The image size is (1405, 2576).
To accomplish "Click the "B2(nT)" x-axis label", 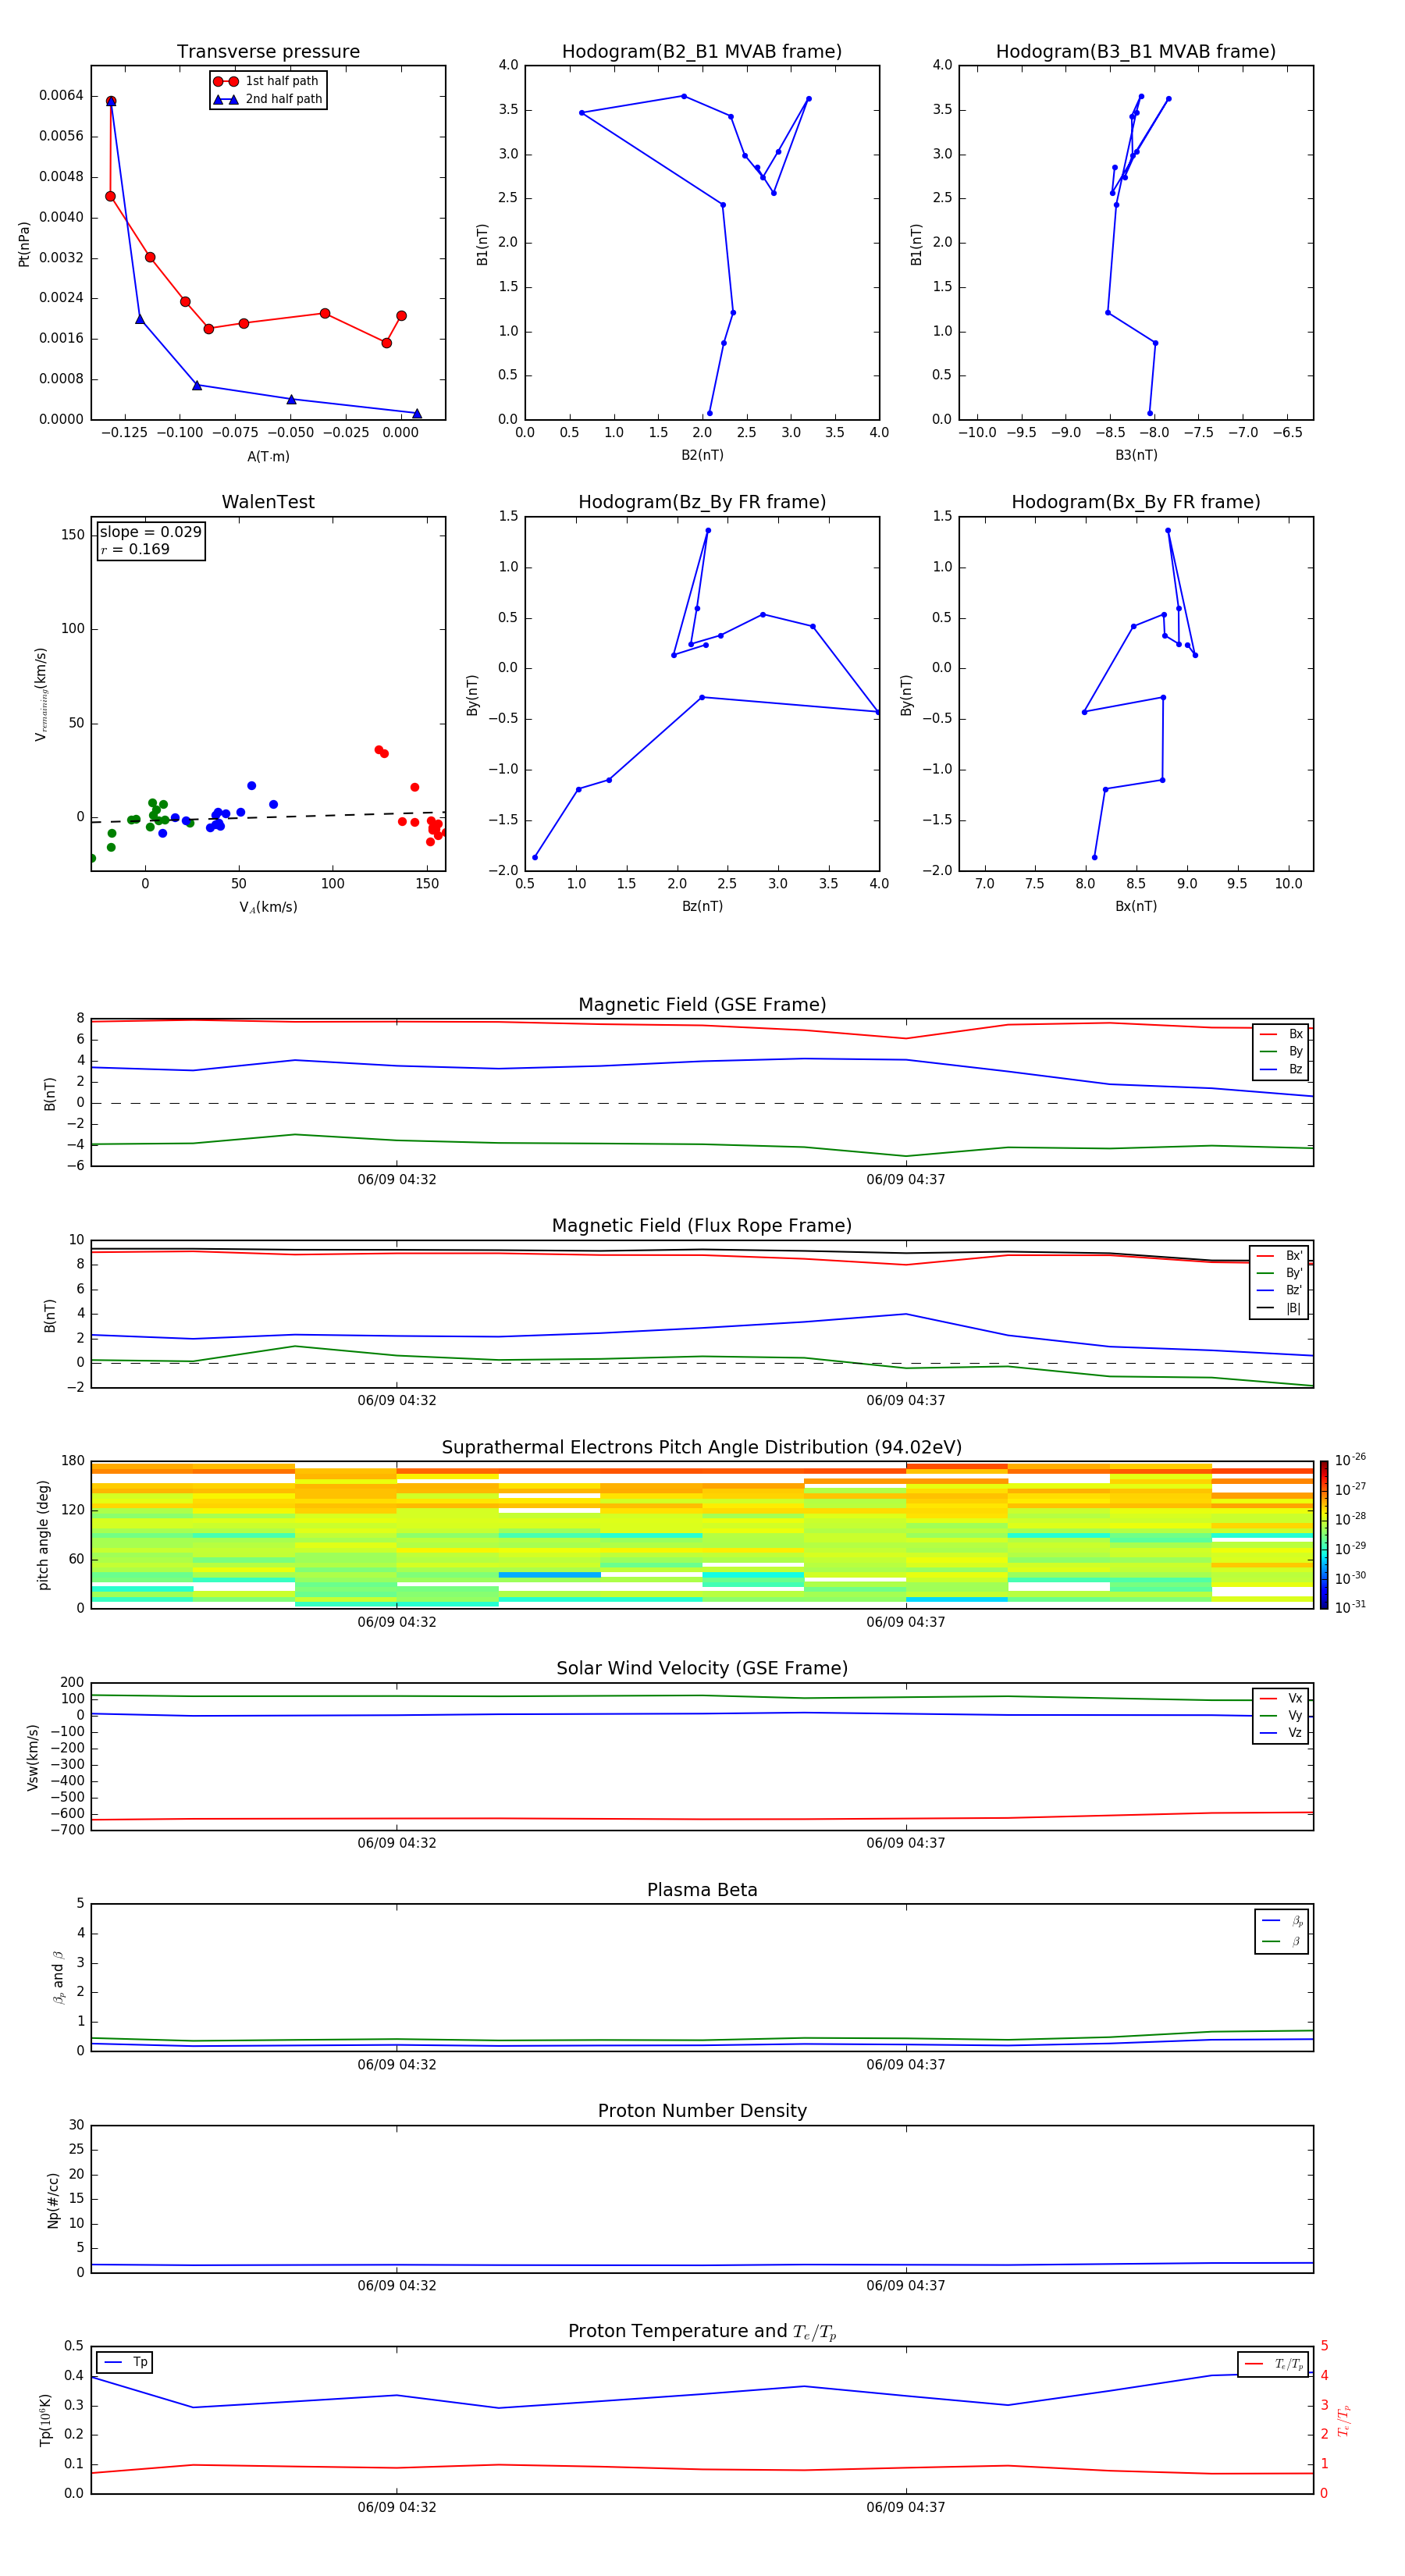I will 702,455.
